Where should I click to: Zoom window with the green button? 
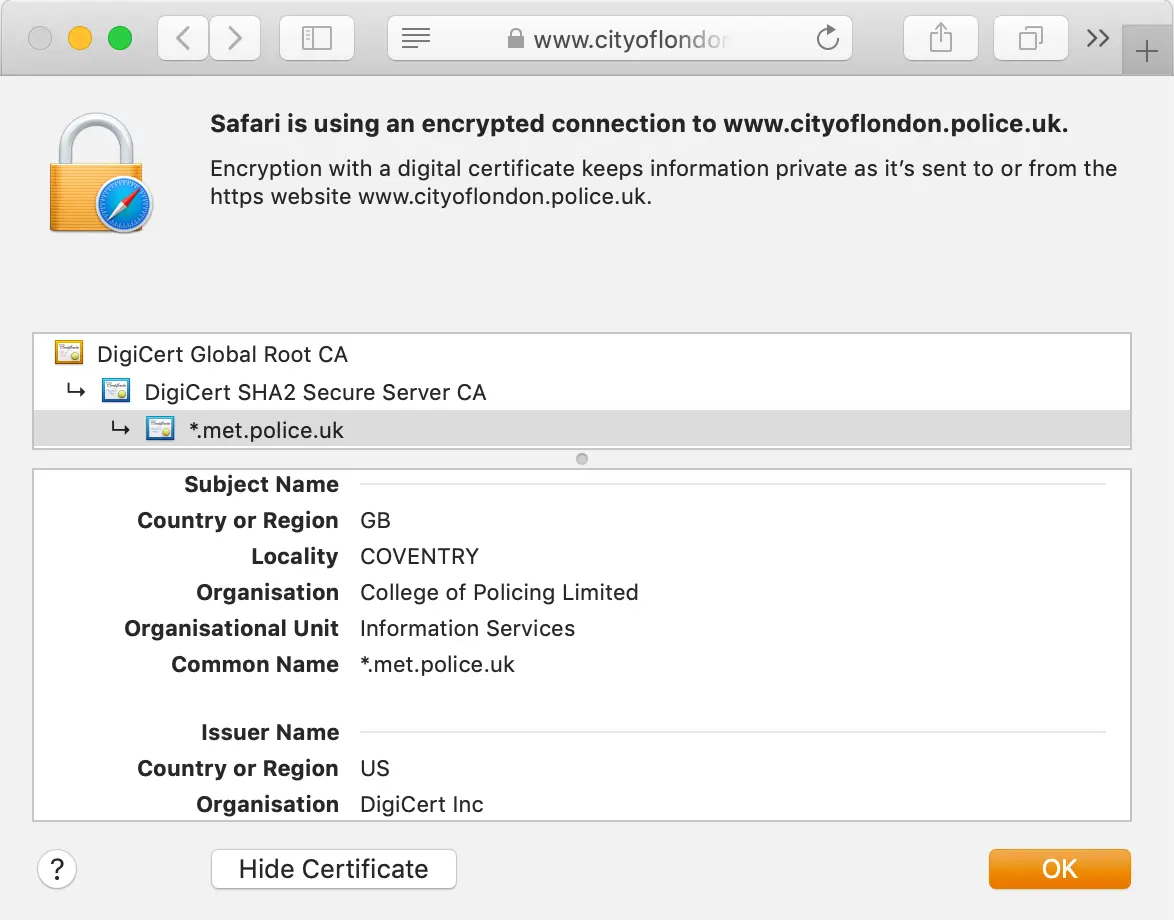[120, 37]
